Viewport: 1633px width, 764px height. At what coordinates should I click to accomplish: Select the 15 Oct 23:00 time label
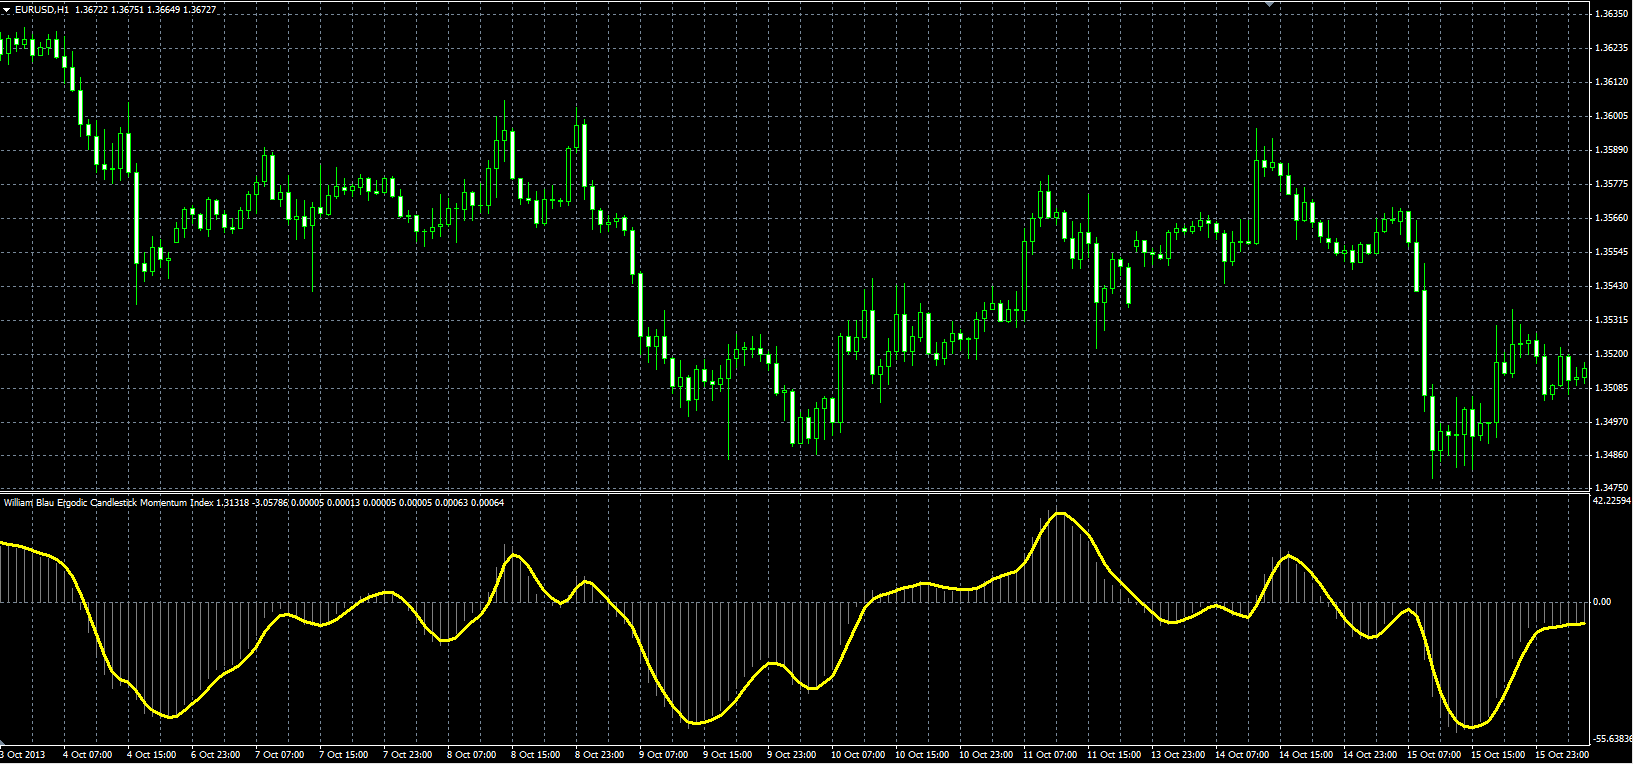click(1563, 755)
